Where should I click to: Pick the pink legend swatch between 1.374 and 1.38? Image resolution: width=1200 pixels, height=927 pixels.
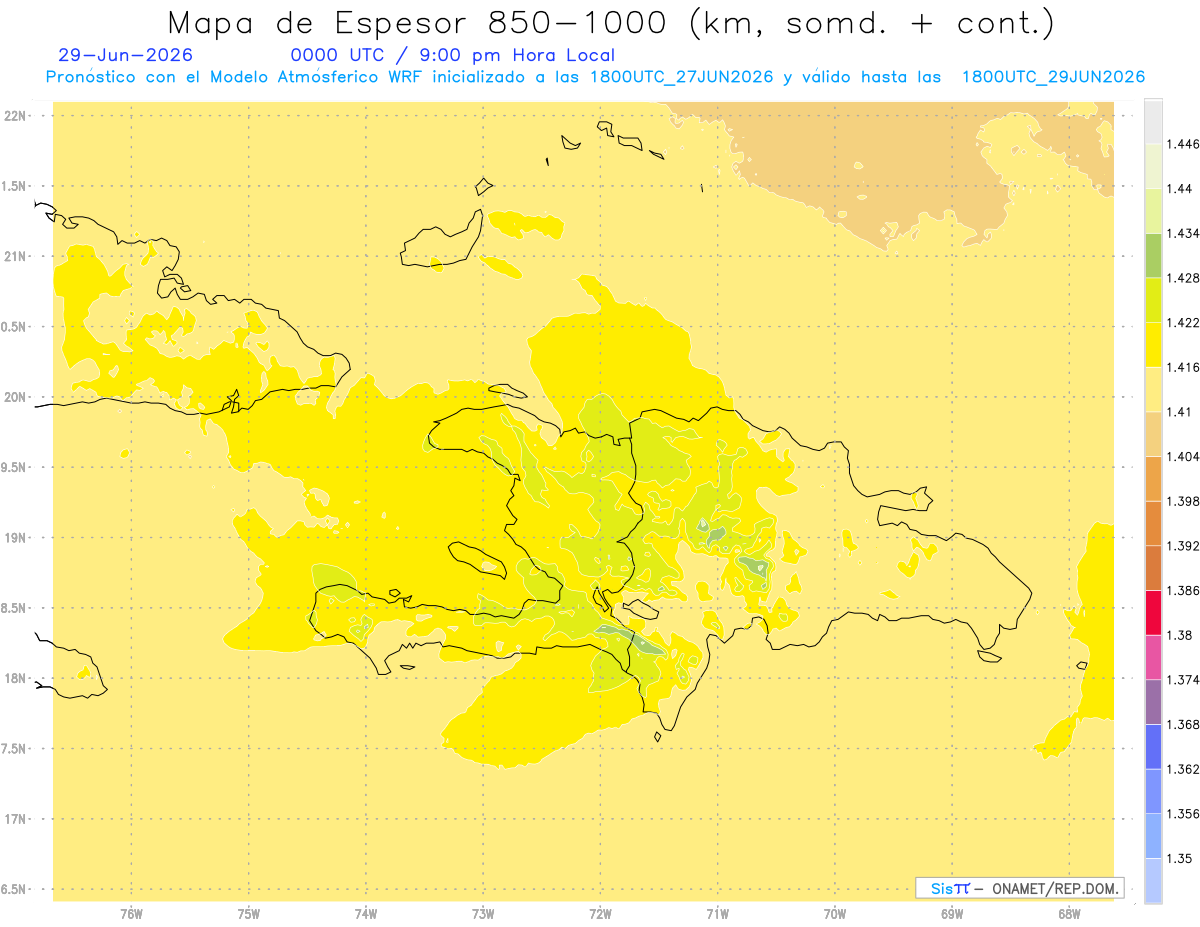(x=1153, y=657)
